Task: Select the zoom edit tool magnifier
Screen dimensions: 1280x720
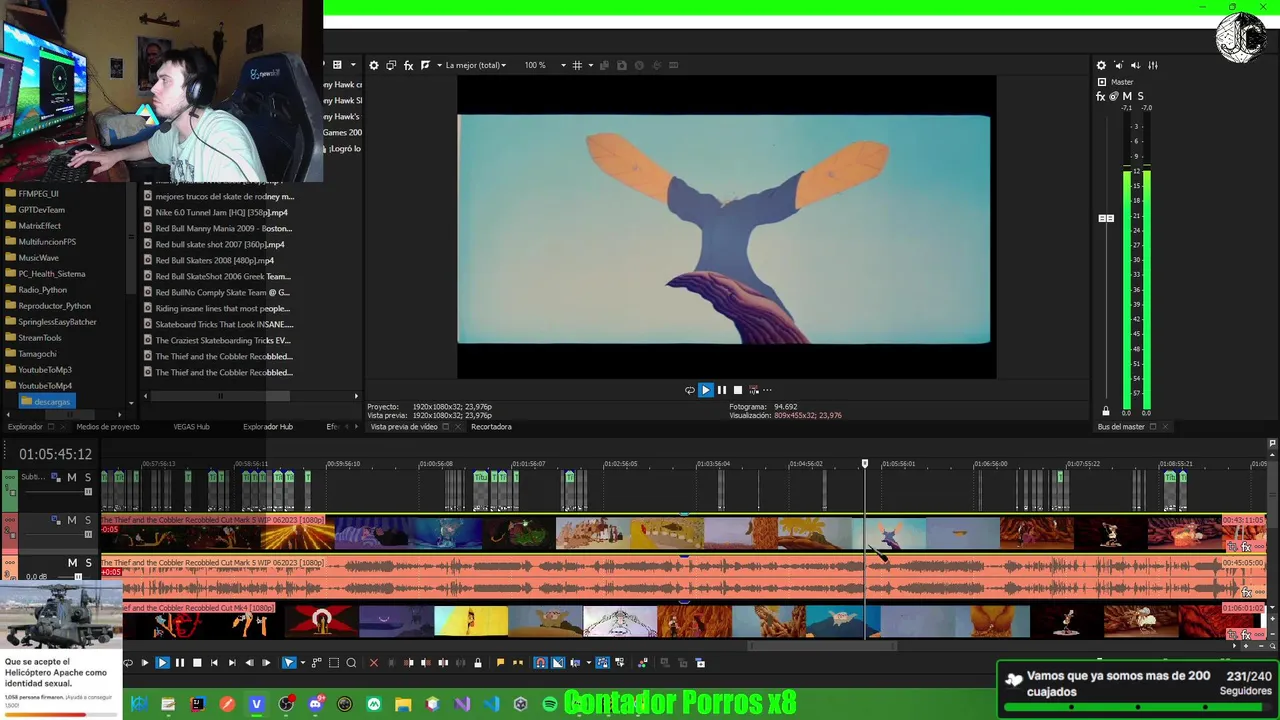Action: [x=351, y=663]
